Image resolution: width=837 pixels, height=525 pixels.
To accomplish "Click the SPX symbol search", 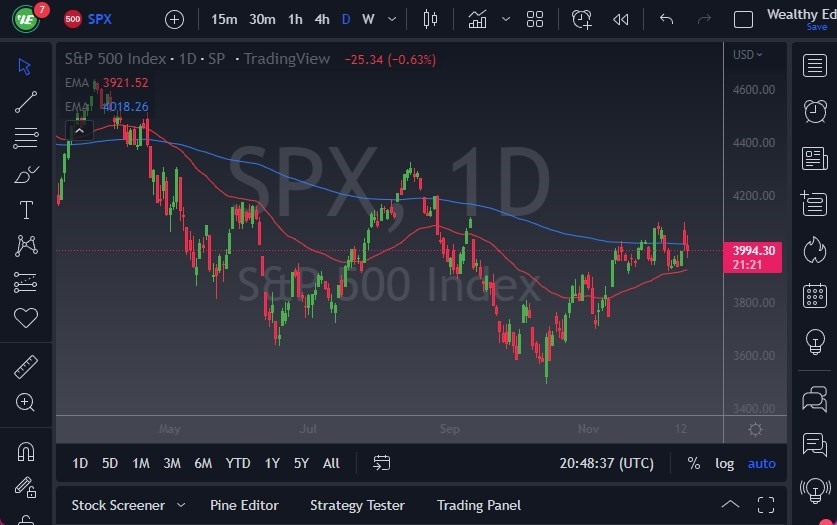I will tap(100, 19).
